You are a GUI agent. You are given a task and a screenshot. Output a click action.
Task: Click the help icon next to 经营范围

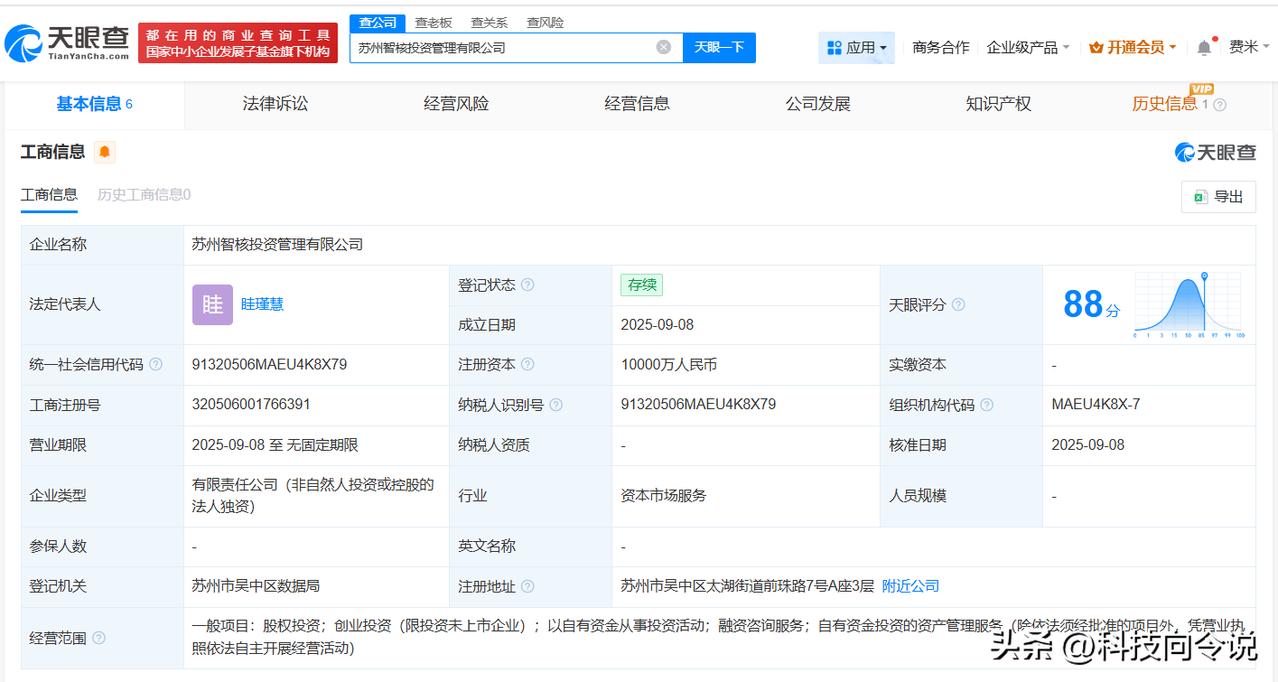[98, 638]
